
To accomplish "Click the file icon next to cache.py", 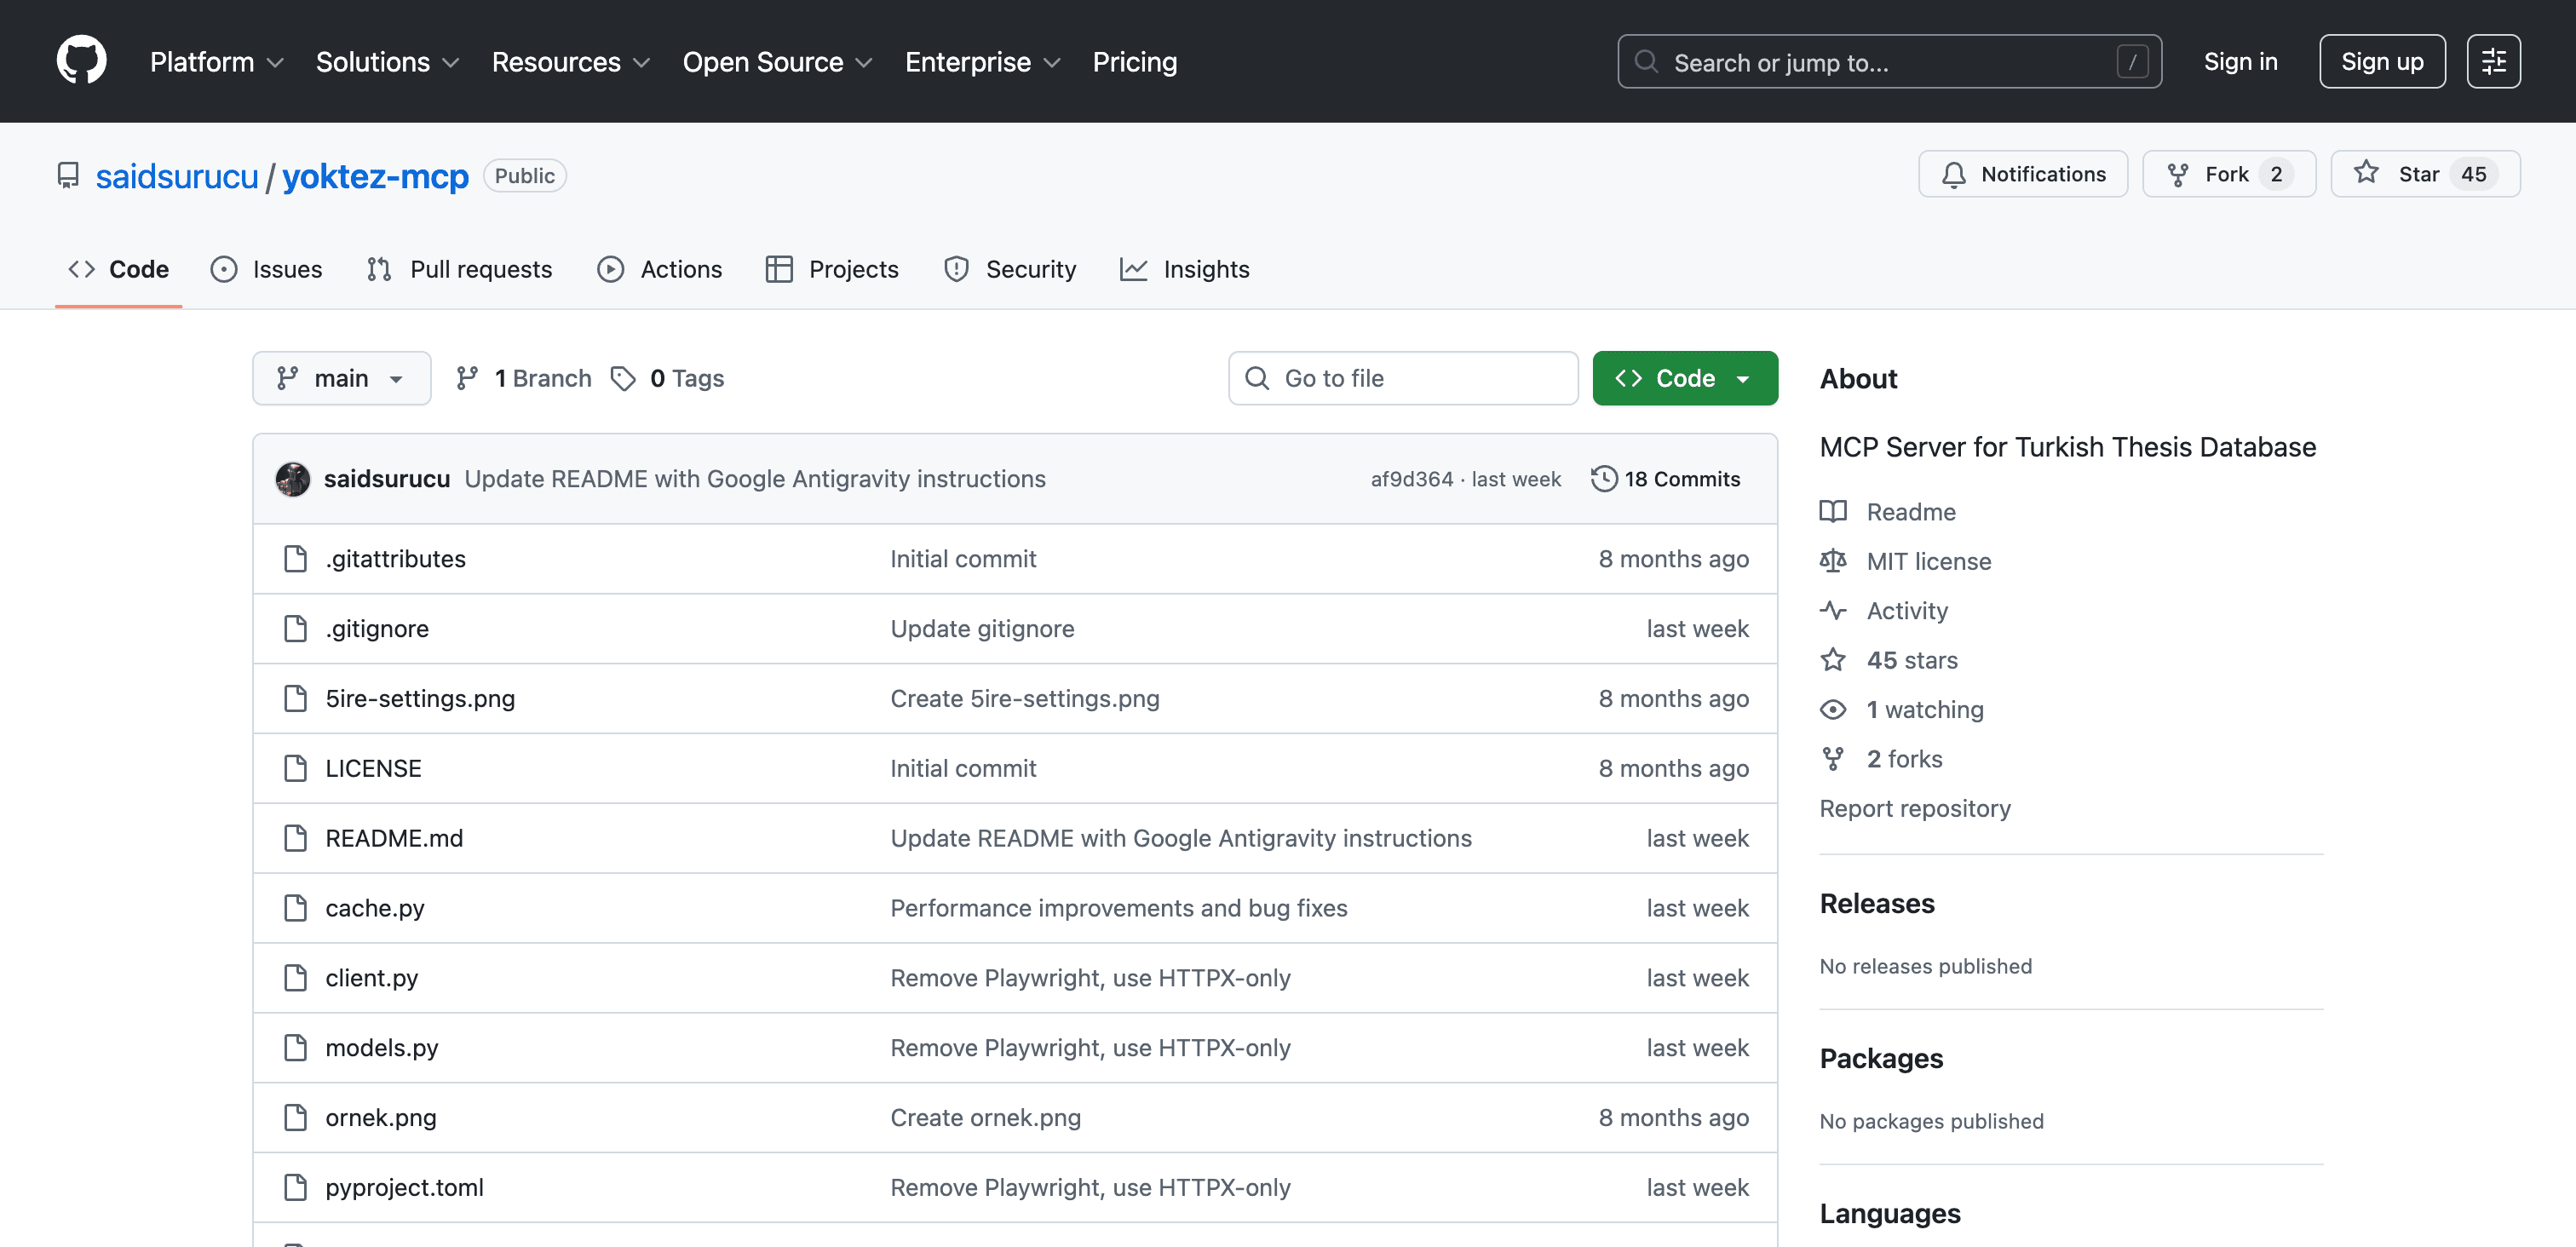I will coord(295,908).
